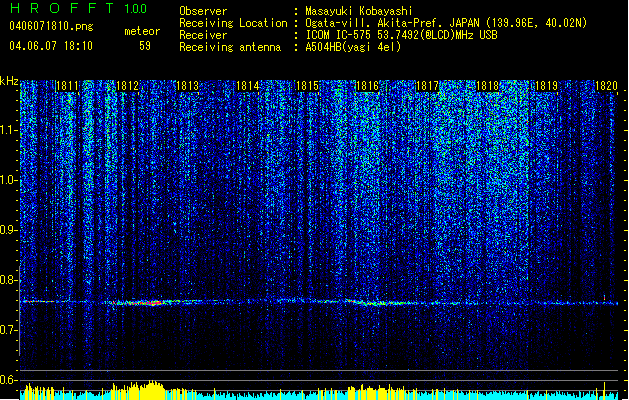The image size is (629, 400).
Task: Click the HROFFT title text
Action: point(62,8)
